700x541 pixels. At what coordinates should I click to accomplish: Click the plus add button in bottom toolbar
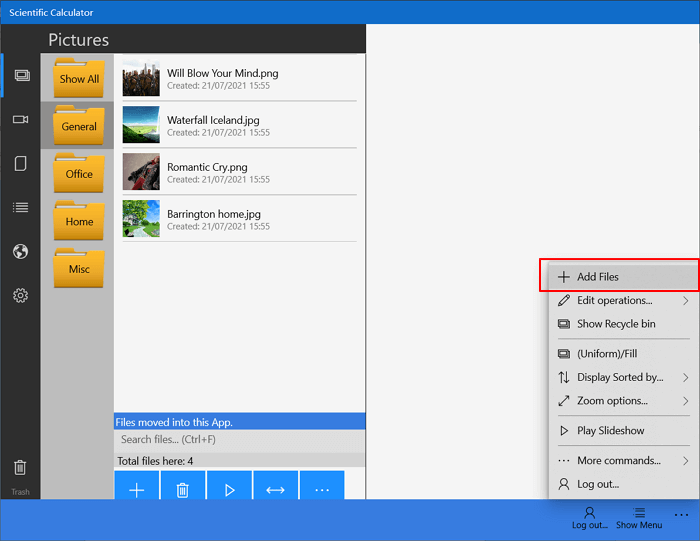point(137,489)
